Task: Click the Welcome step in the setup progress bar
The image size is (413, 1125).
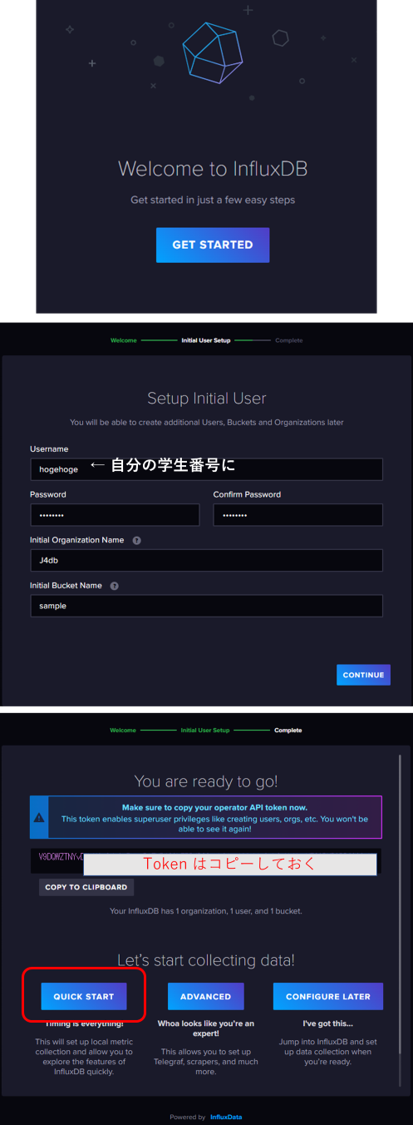Action: point(123,340)
